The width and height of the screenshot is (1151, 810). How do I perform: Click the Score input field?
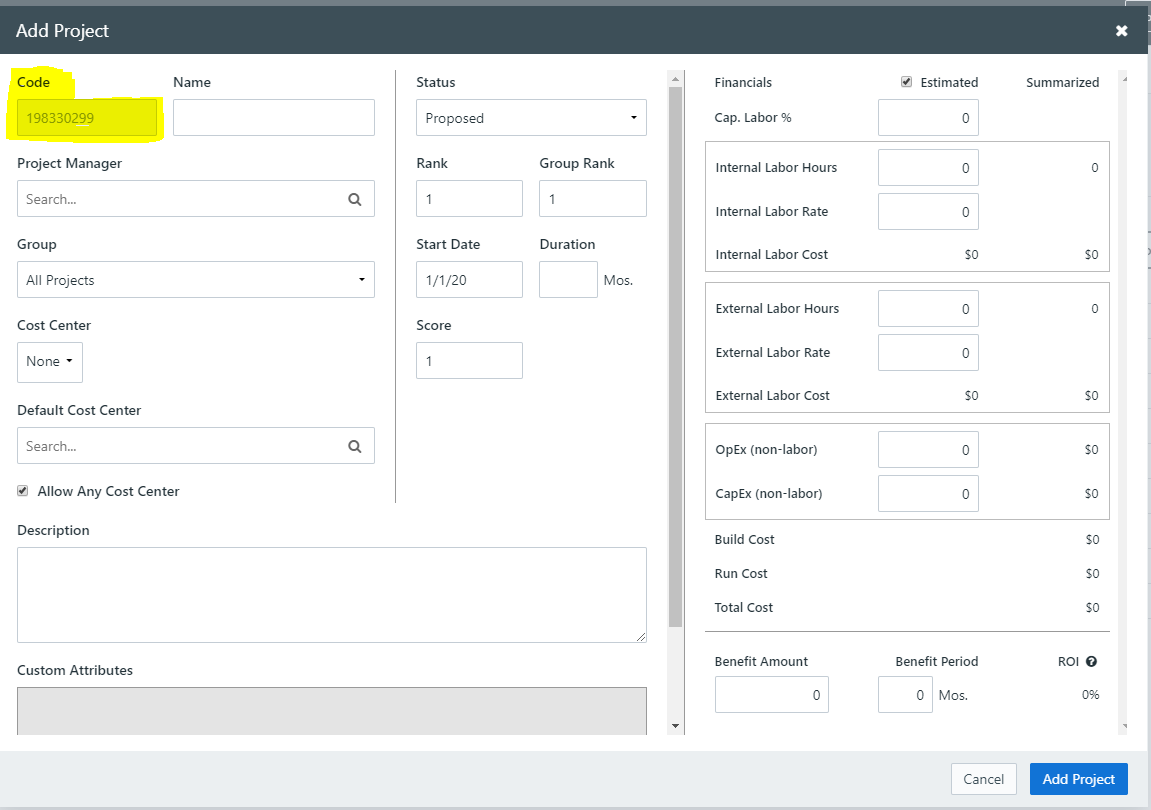(x=469, y=361)
